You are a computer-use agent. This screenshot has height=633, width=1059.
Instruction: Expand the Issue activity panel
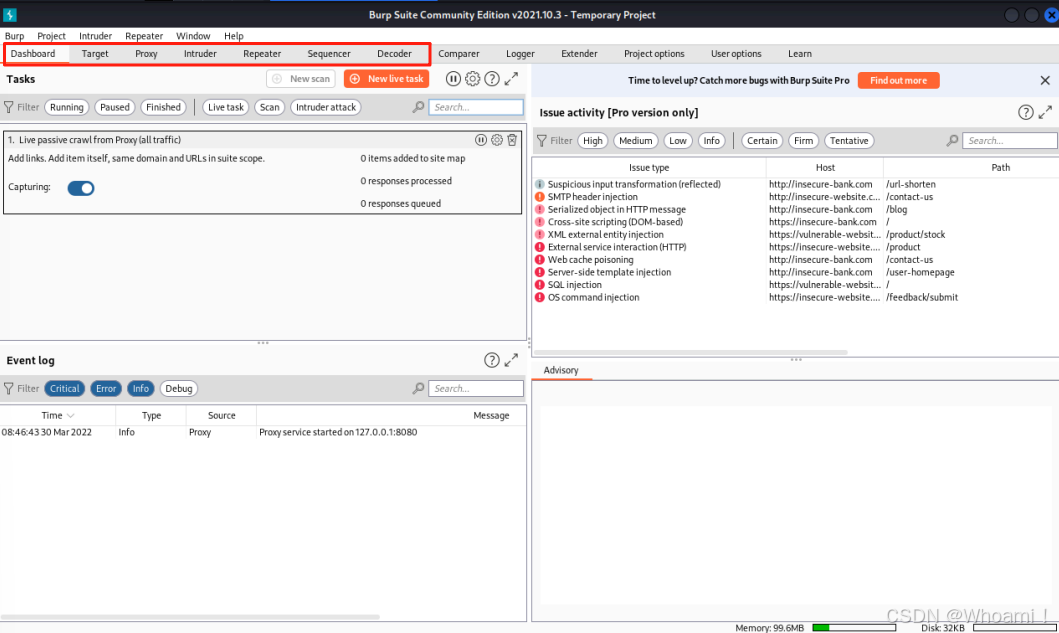pos(1045,113)
